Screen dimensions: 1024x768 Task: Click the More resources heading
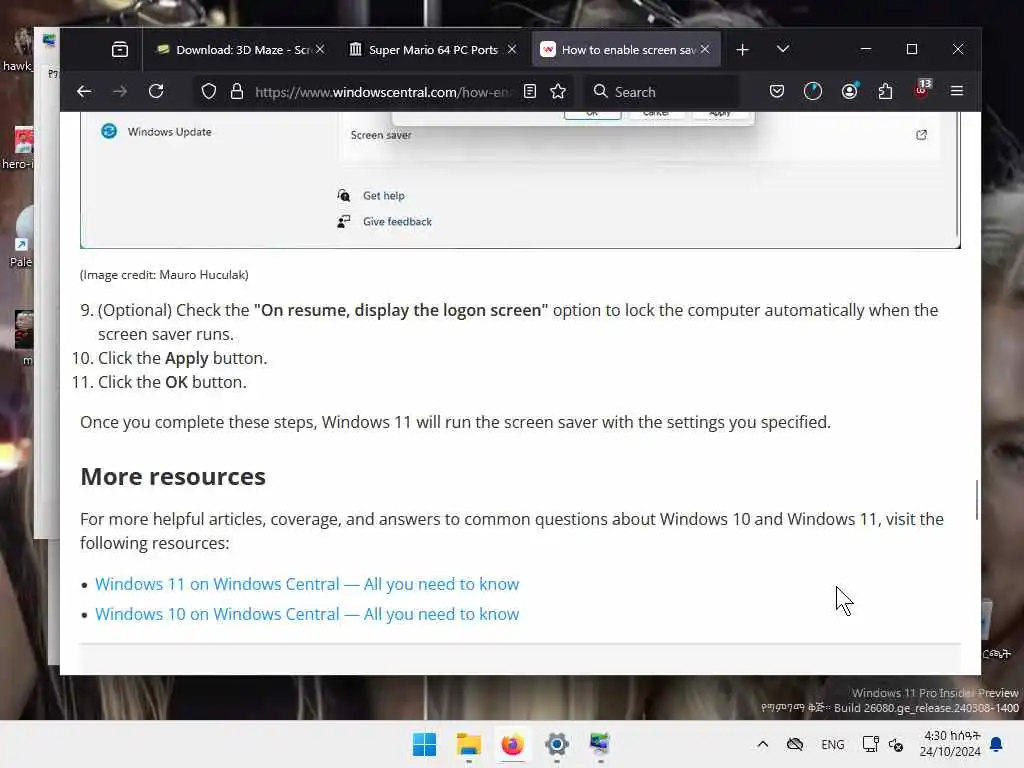(173, 477)
